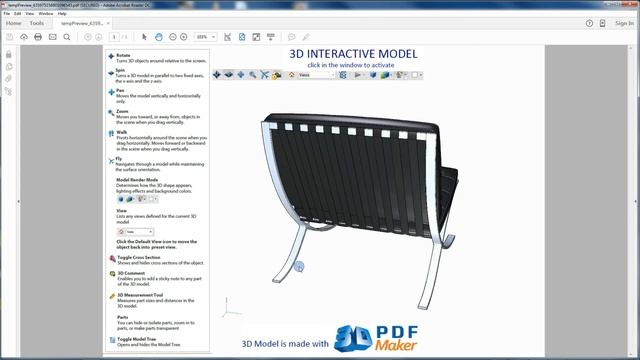This screenshot has width=640, height=360.
Task: Toggle the Model Tree icon in 3D toolbar
Action: (343, 75)
